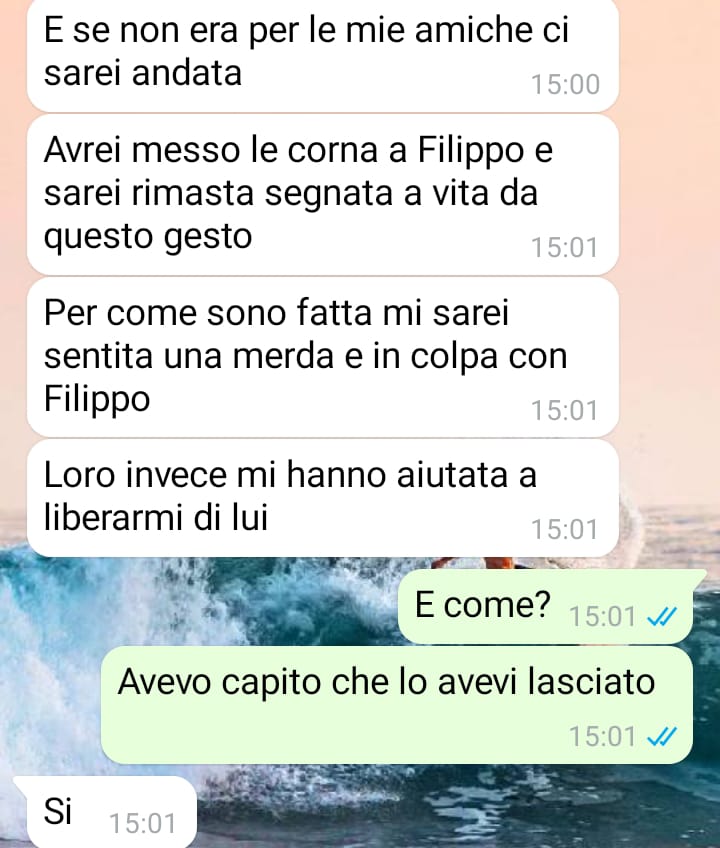Tap the 15:01 timestamp next to 'Si'
720x848 pixels.
(x=143, y=824)
